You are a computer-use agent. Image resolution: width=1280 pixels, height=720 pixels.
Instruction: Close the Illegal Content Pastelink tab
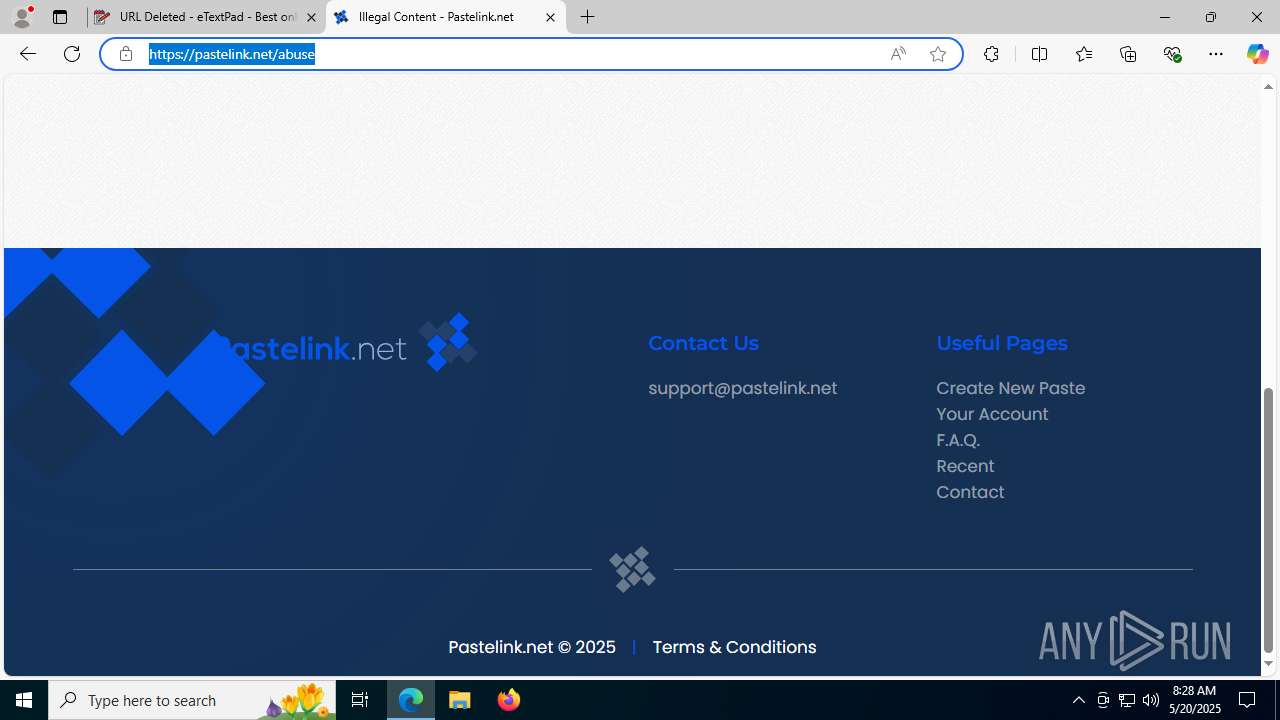[x=550, y=17]
